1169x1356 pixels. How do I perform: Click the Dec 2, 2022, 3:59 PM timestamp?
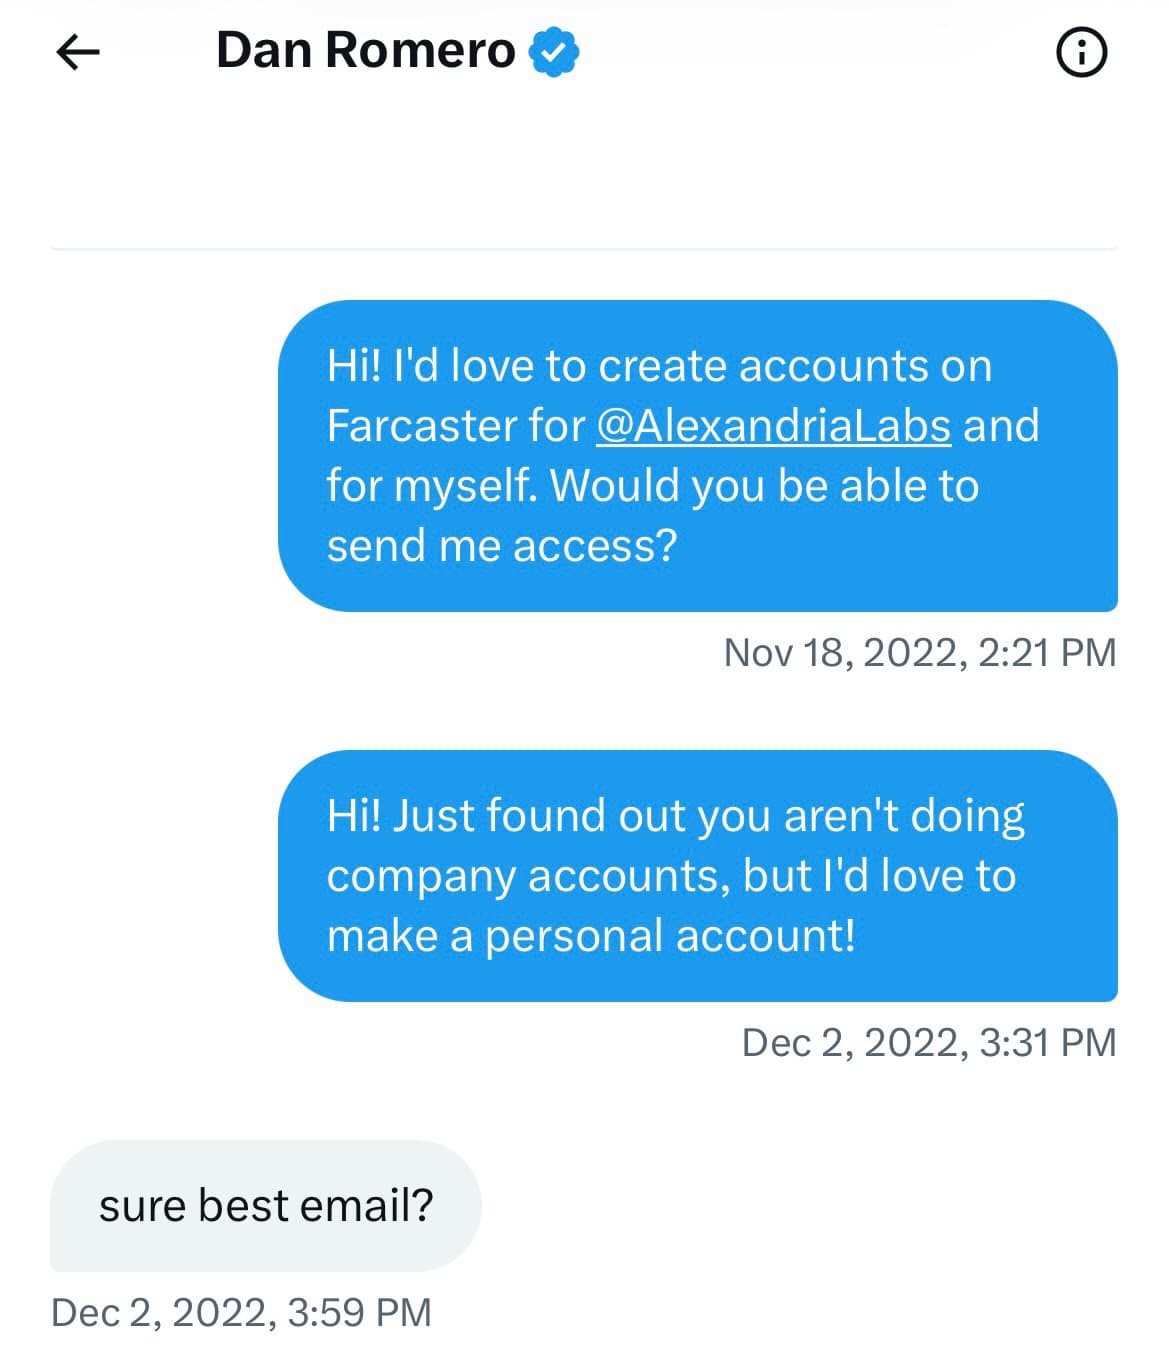tap(241, 1313)
